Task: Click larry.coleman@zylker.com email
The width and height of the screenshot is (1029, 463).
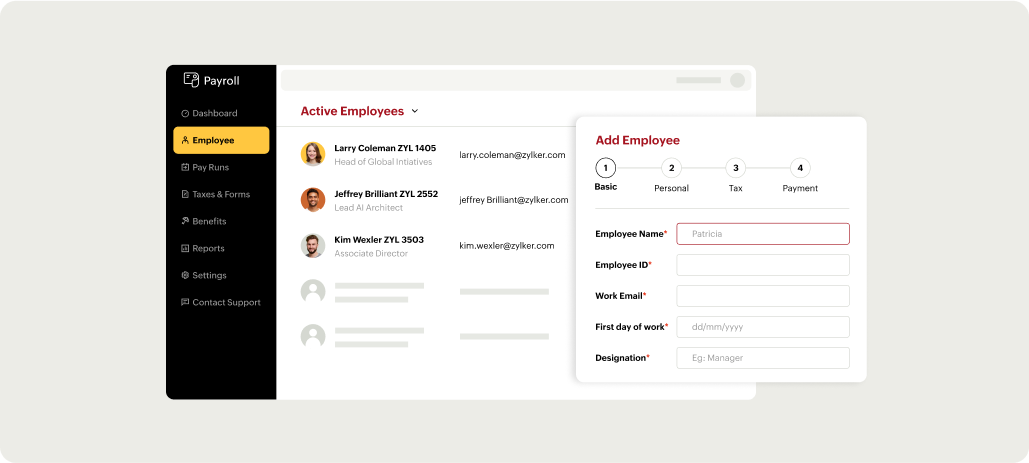Action: click(513, 155)
